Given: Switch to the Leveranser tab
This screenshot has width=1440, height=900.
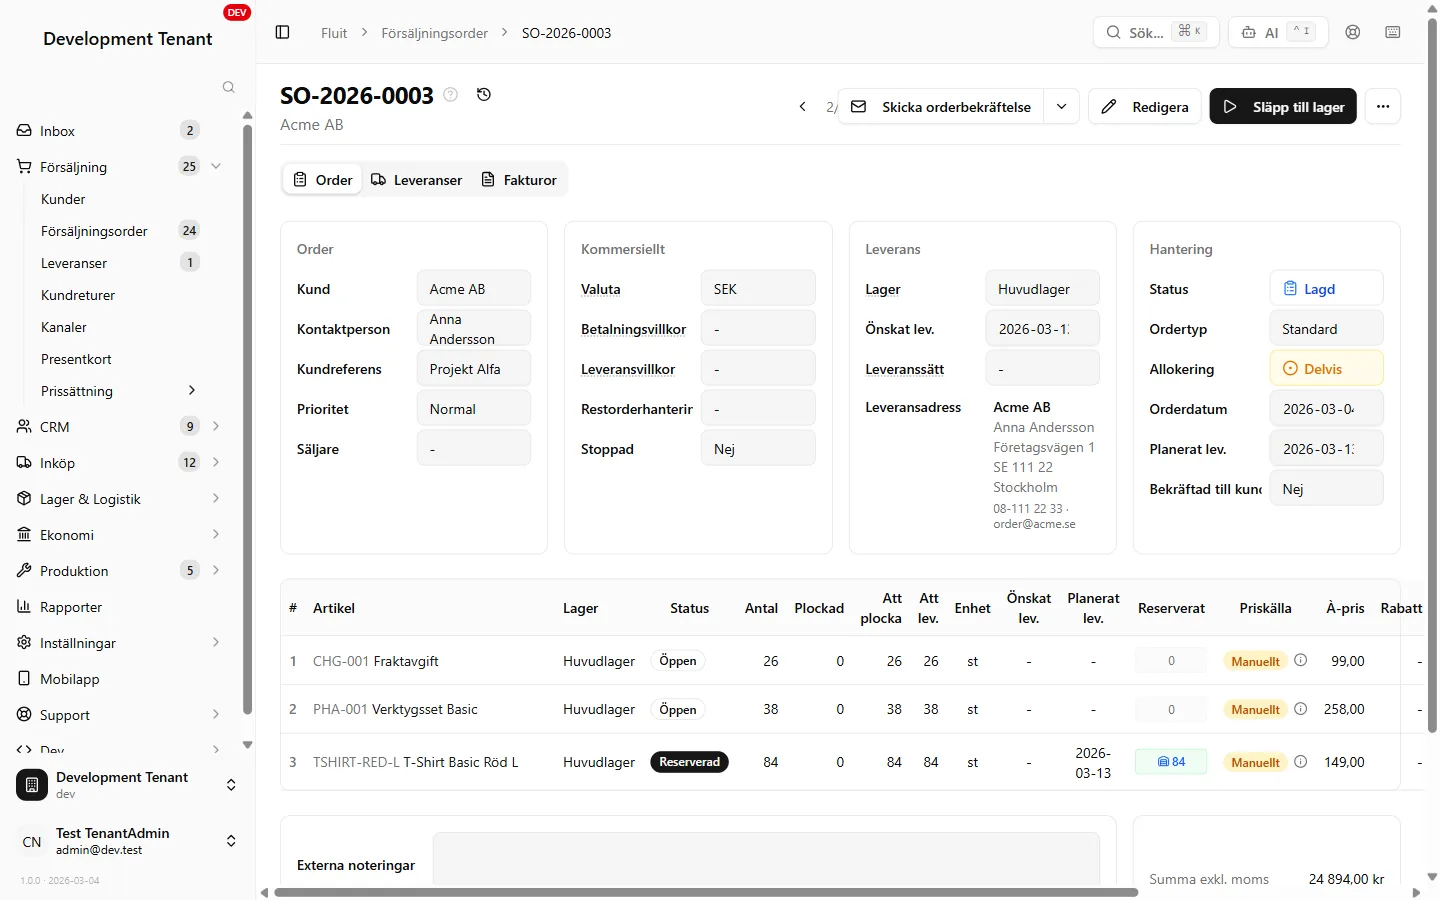Looking at the screenshot, I should pos(416,180).
